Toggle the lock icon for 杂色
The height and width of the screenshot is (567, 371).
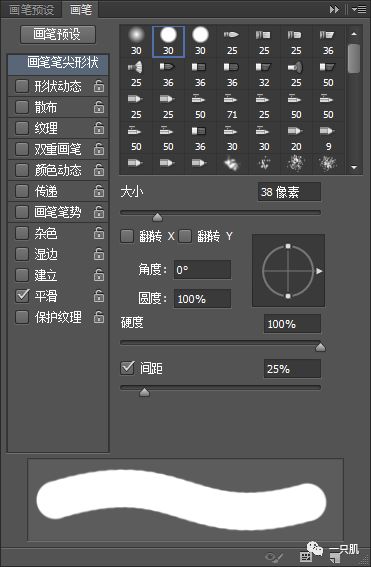click(x=99, y=233)
